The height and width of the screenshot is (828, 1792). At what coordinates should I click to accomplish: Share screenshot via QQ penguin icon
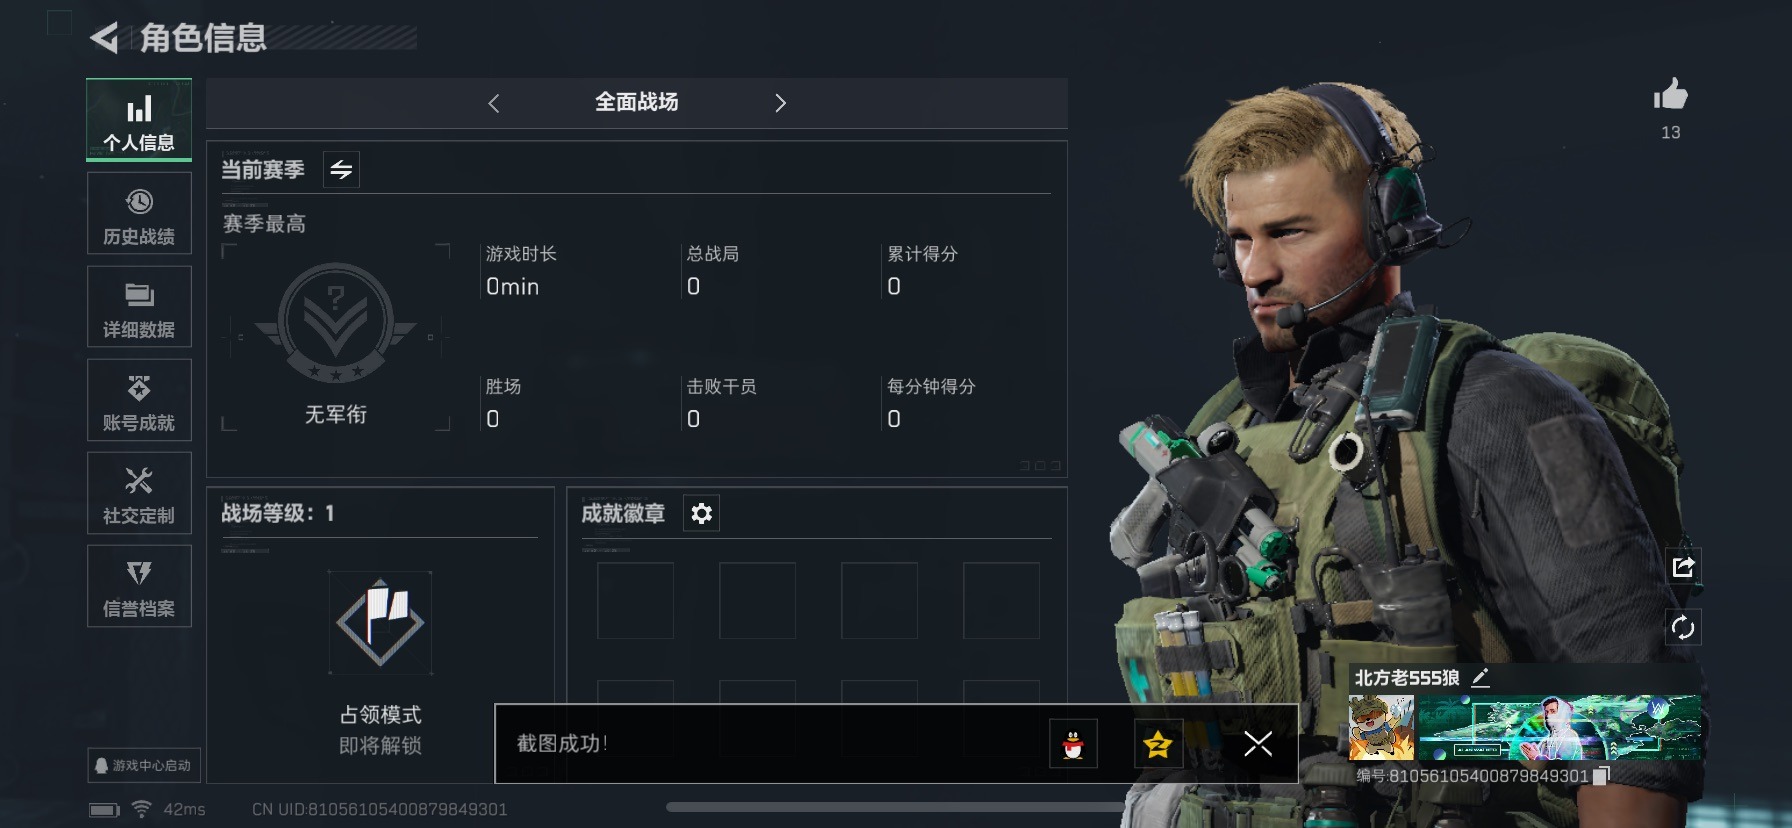click(x=1073, y=744)
